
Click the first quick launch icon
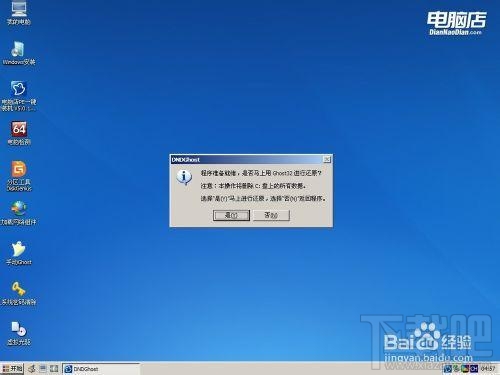[x=32, y=369]
